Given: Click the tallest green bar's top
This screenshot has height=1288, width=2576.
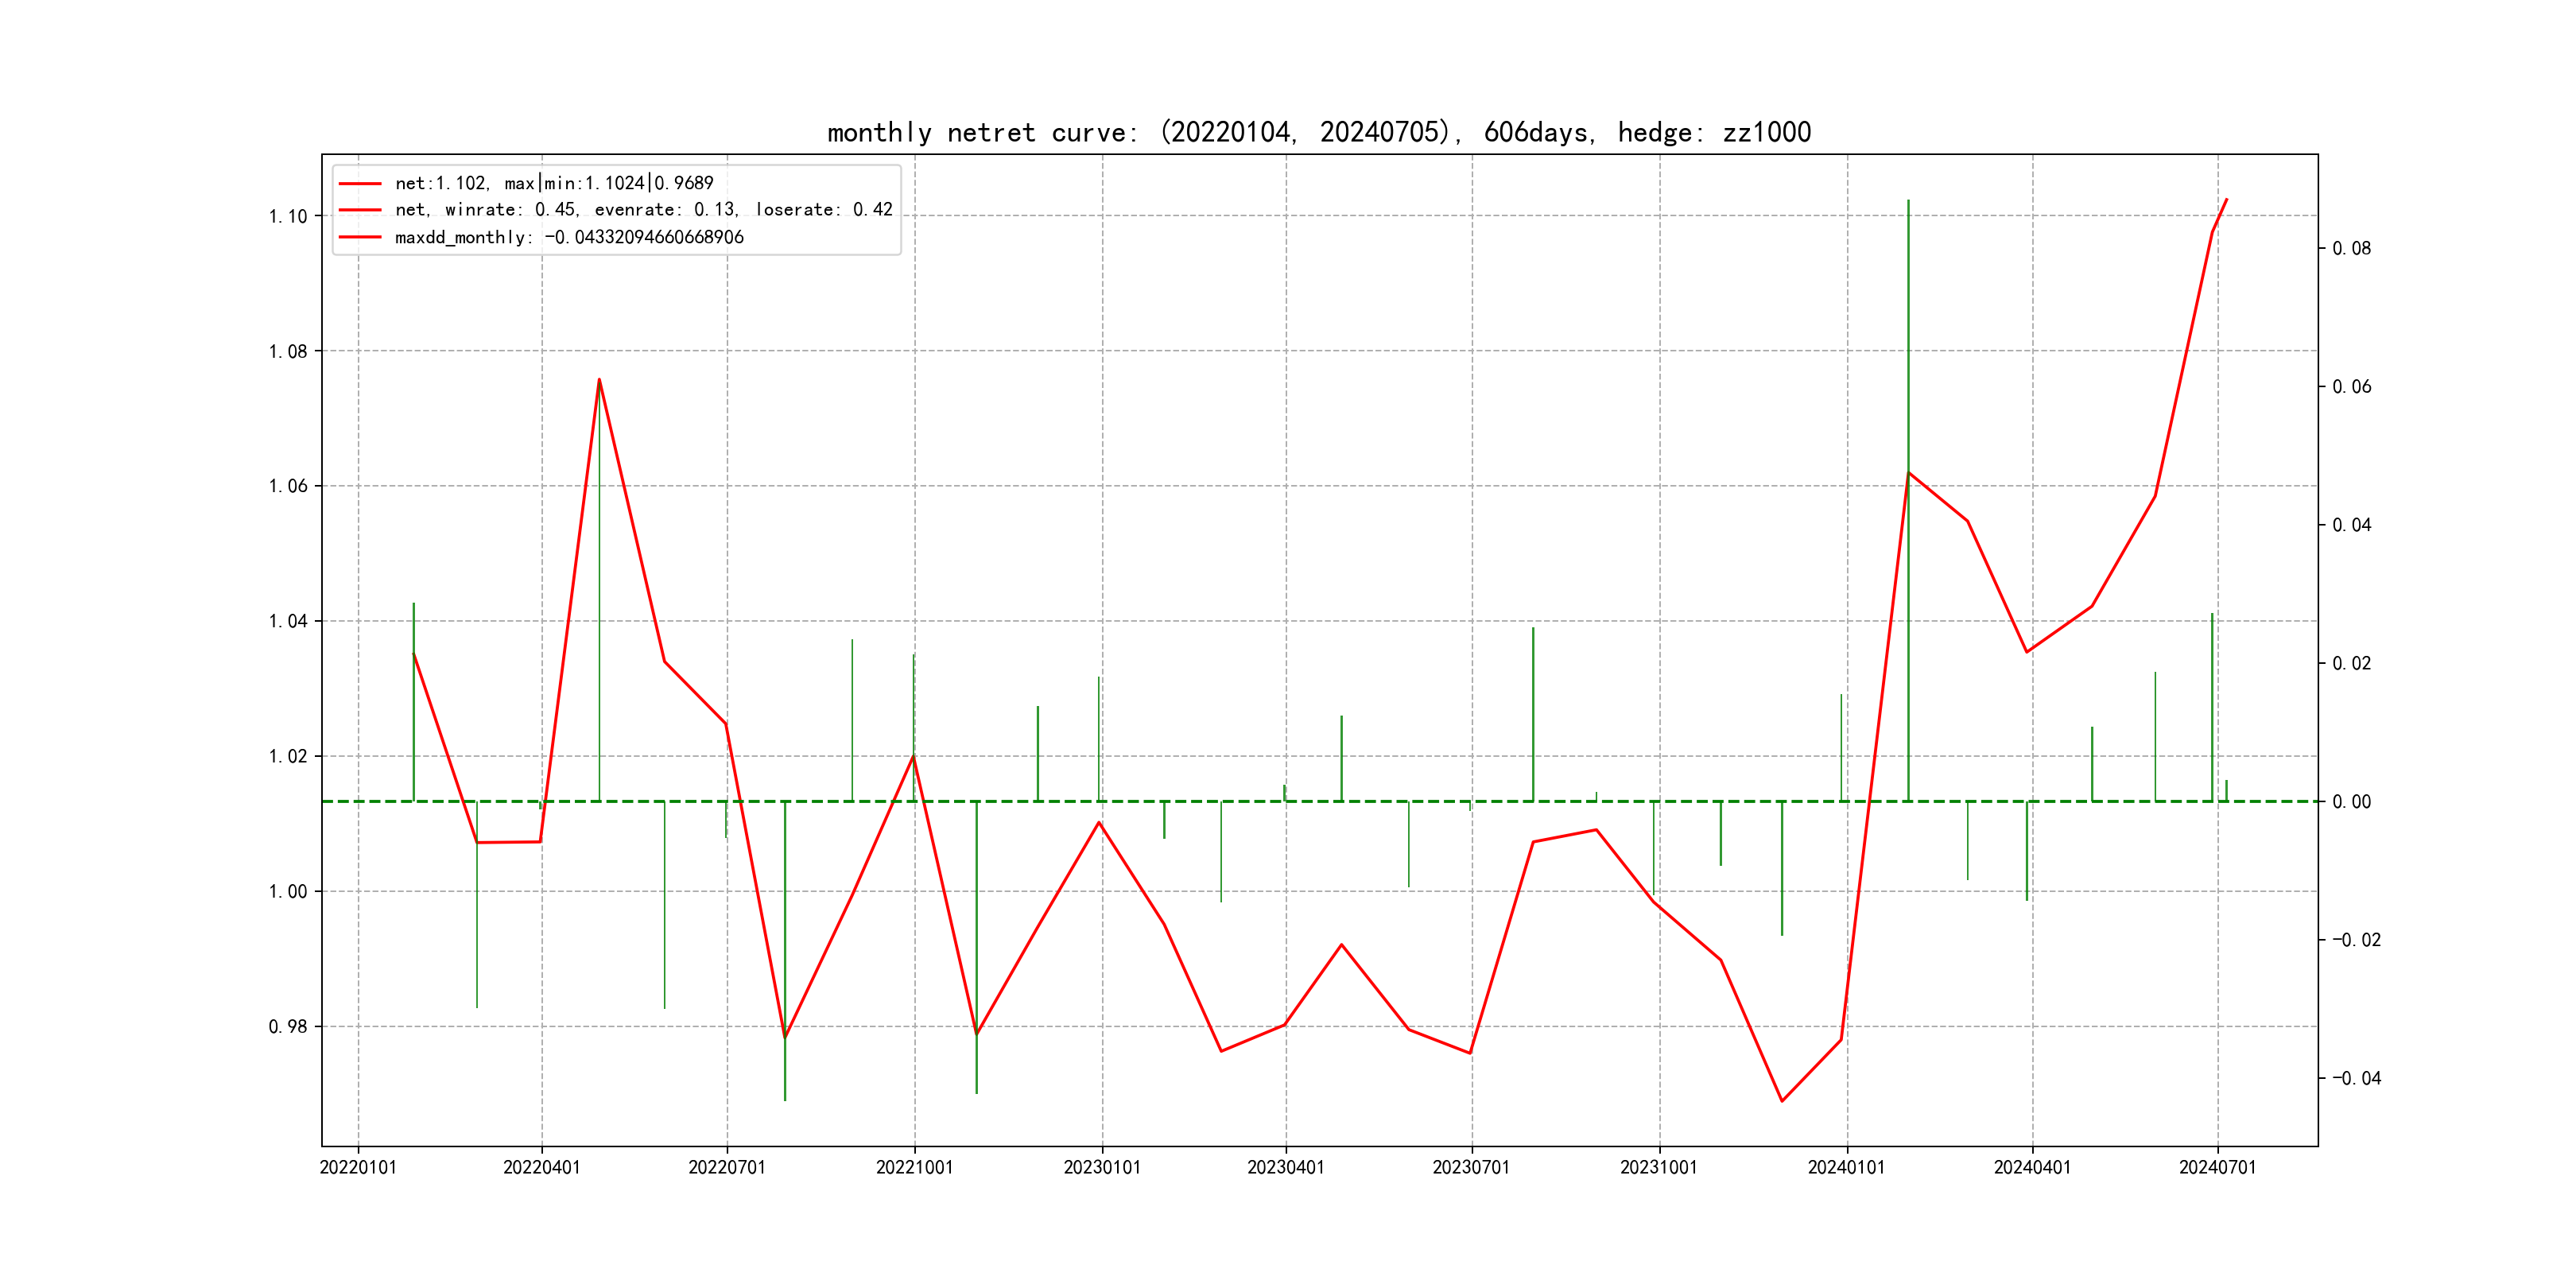Looking at the screenshot, I should click(1908, 201).
